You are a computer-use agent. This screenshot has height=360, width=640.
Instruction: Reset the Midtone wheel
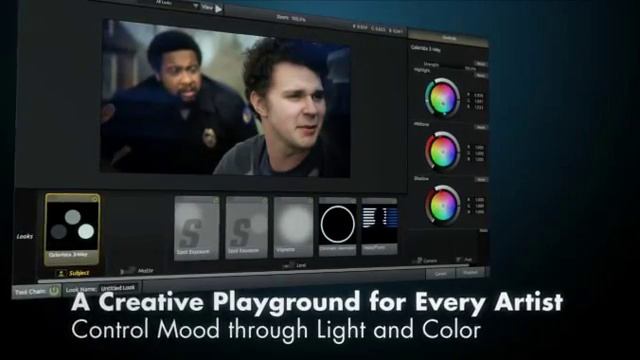point(481,127)
